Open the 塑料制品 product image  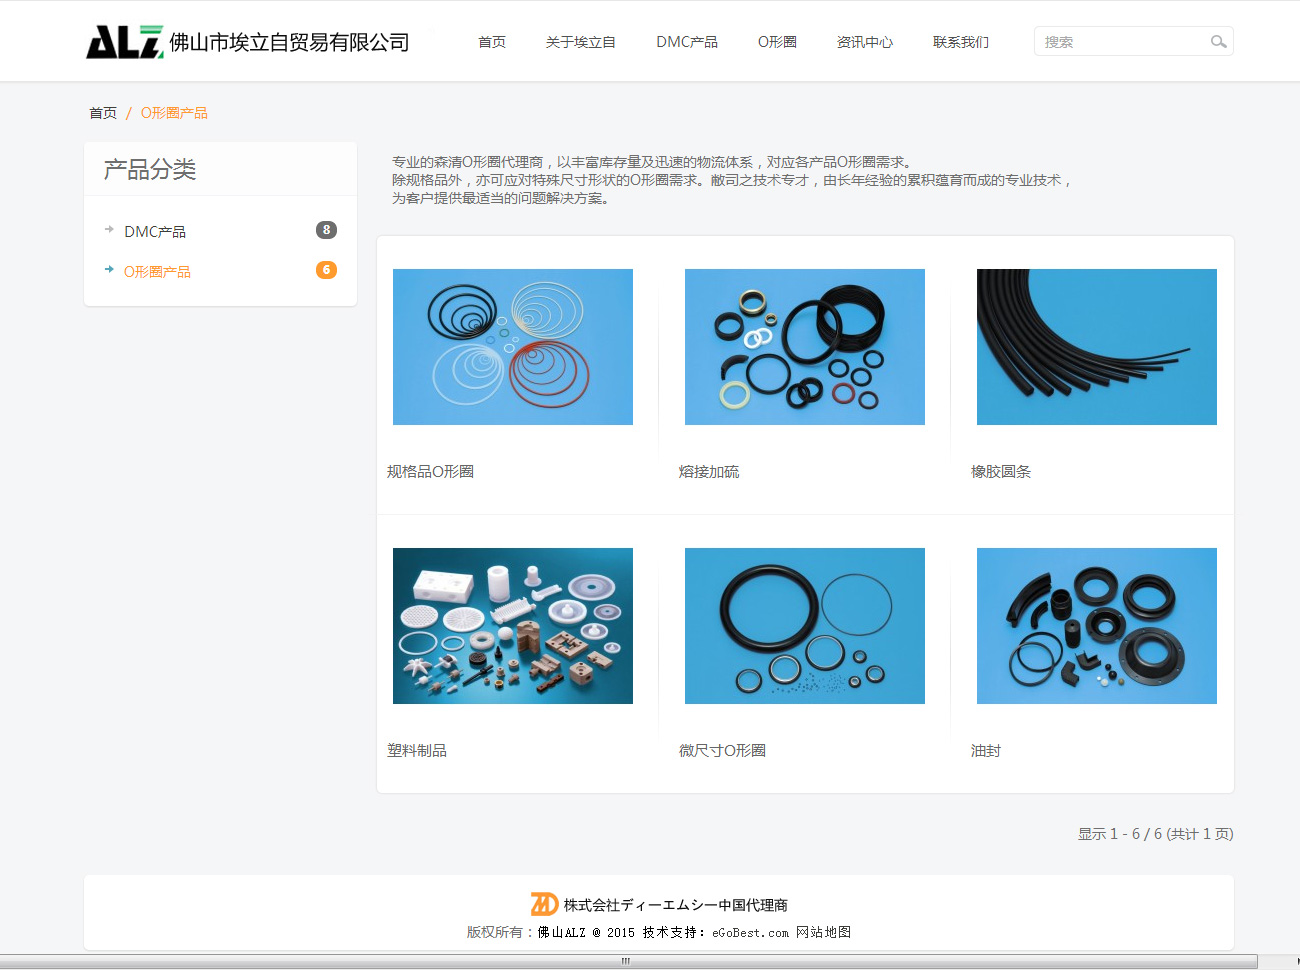pos(513,626)
